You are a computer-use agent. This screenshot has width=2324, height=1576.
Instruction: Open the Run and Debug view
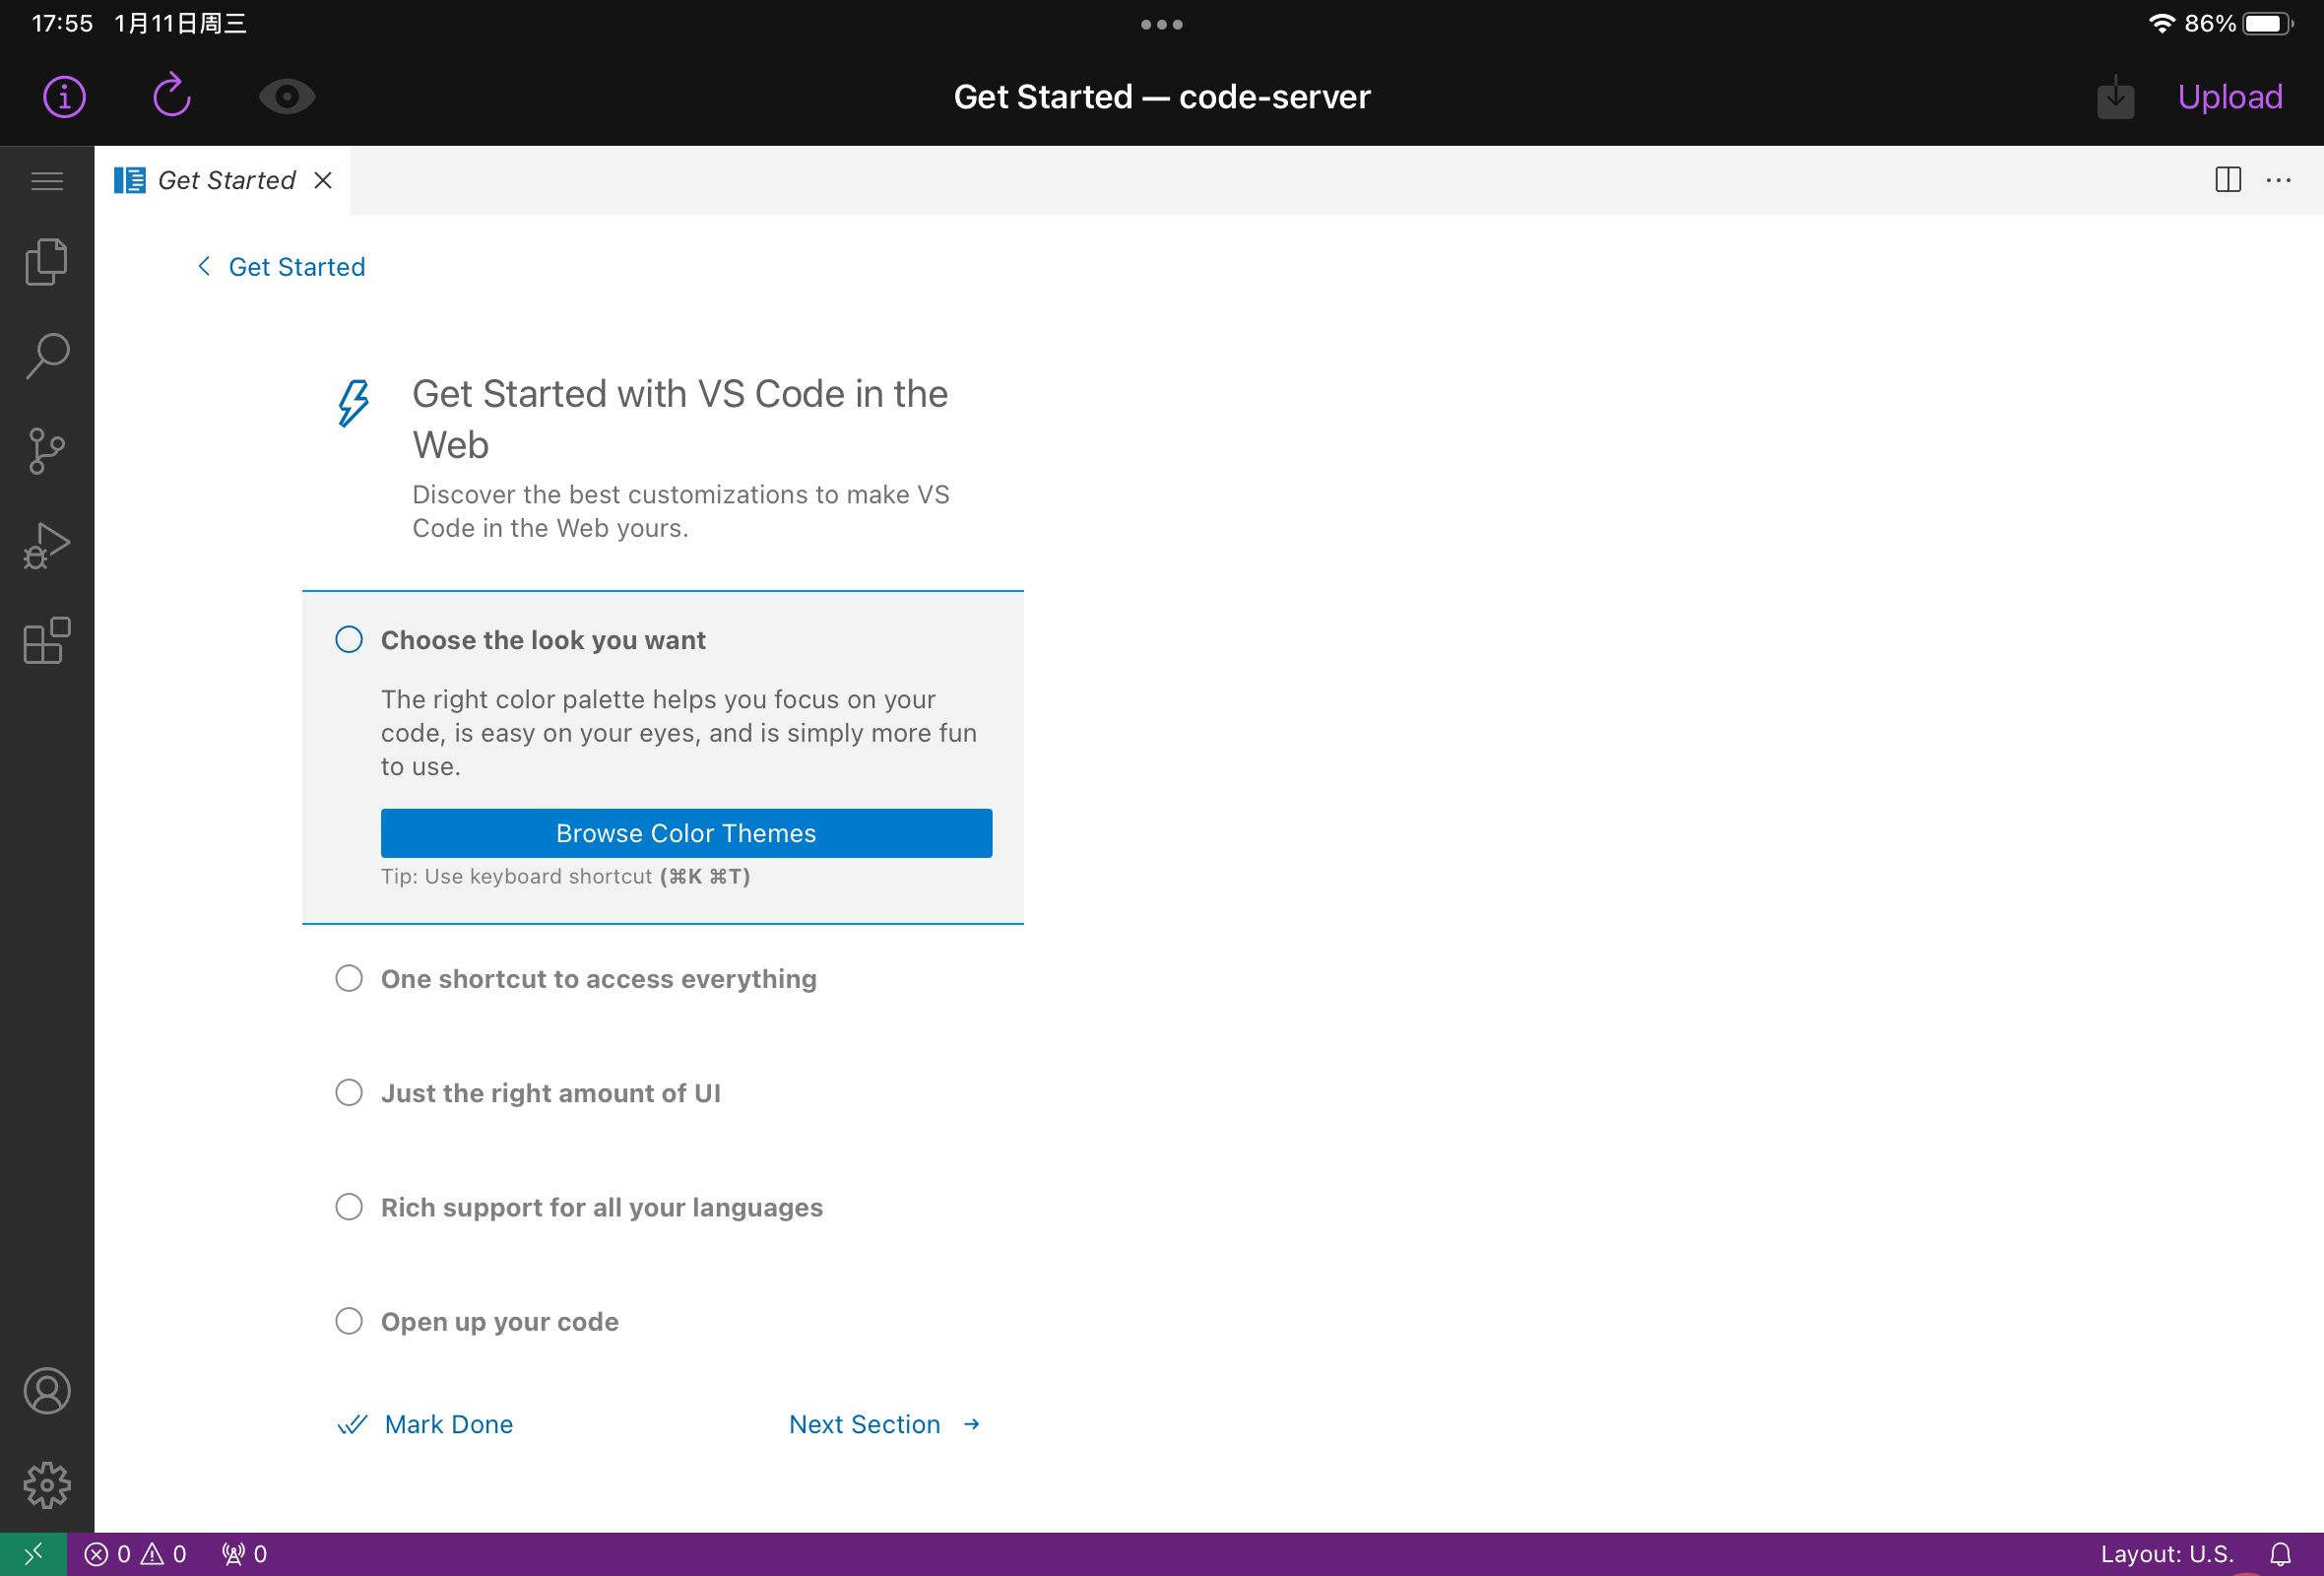(47, 546)
